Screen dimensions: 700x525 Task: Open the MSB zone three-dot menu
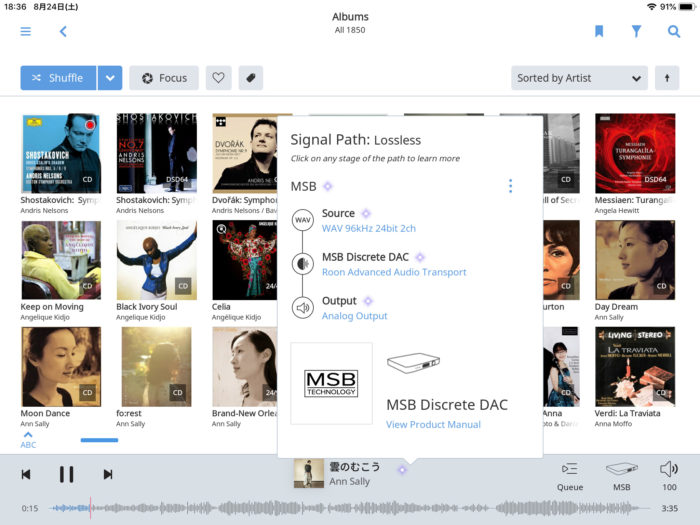(x=511, y=186)
